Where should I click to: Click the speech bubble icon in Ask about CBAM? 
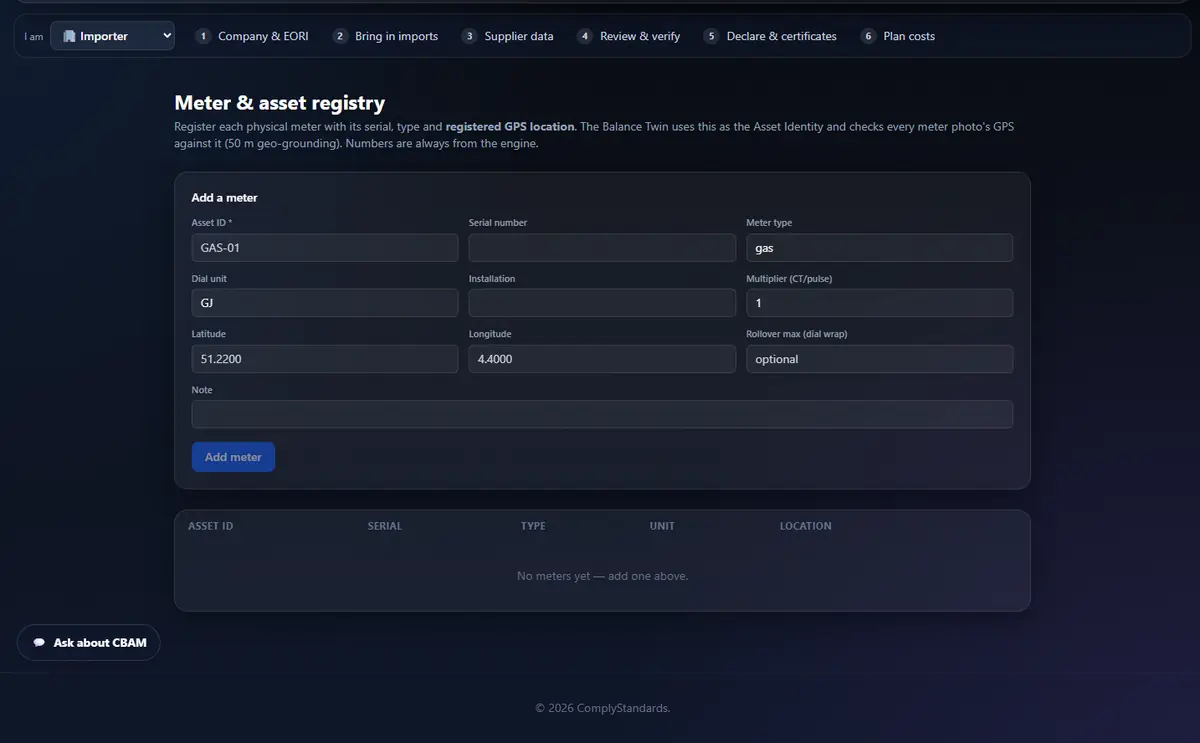tap(39, 643)
